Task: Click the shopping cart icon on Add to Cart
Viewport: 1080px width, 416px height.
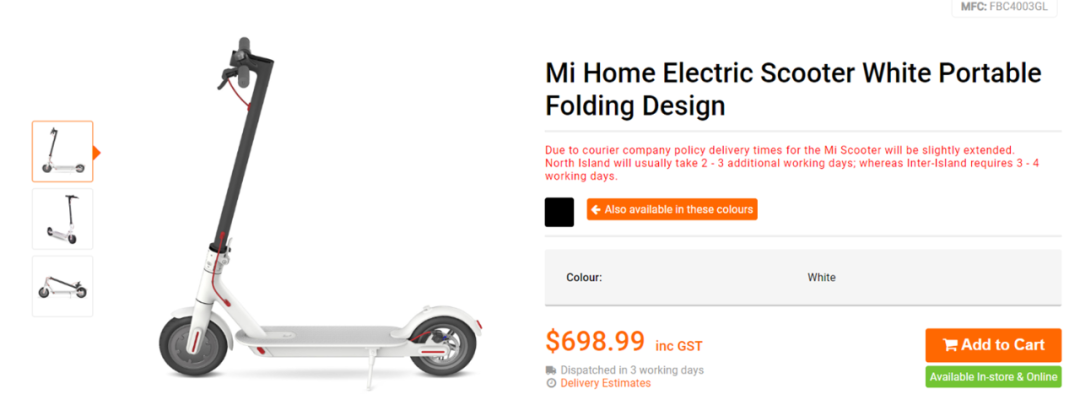Action: [949, 345]
